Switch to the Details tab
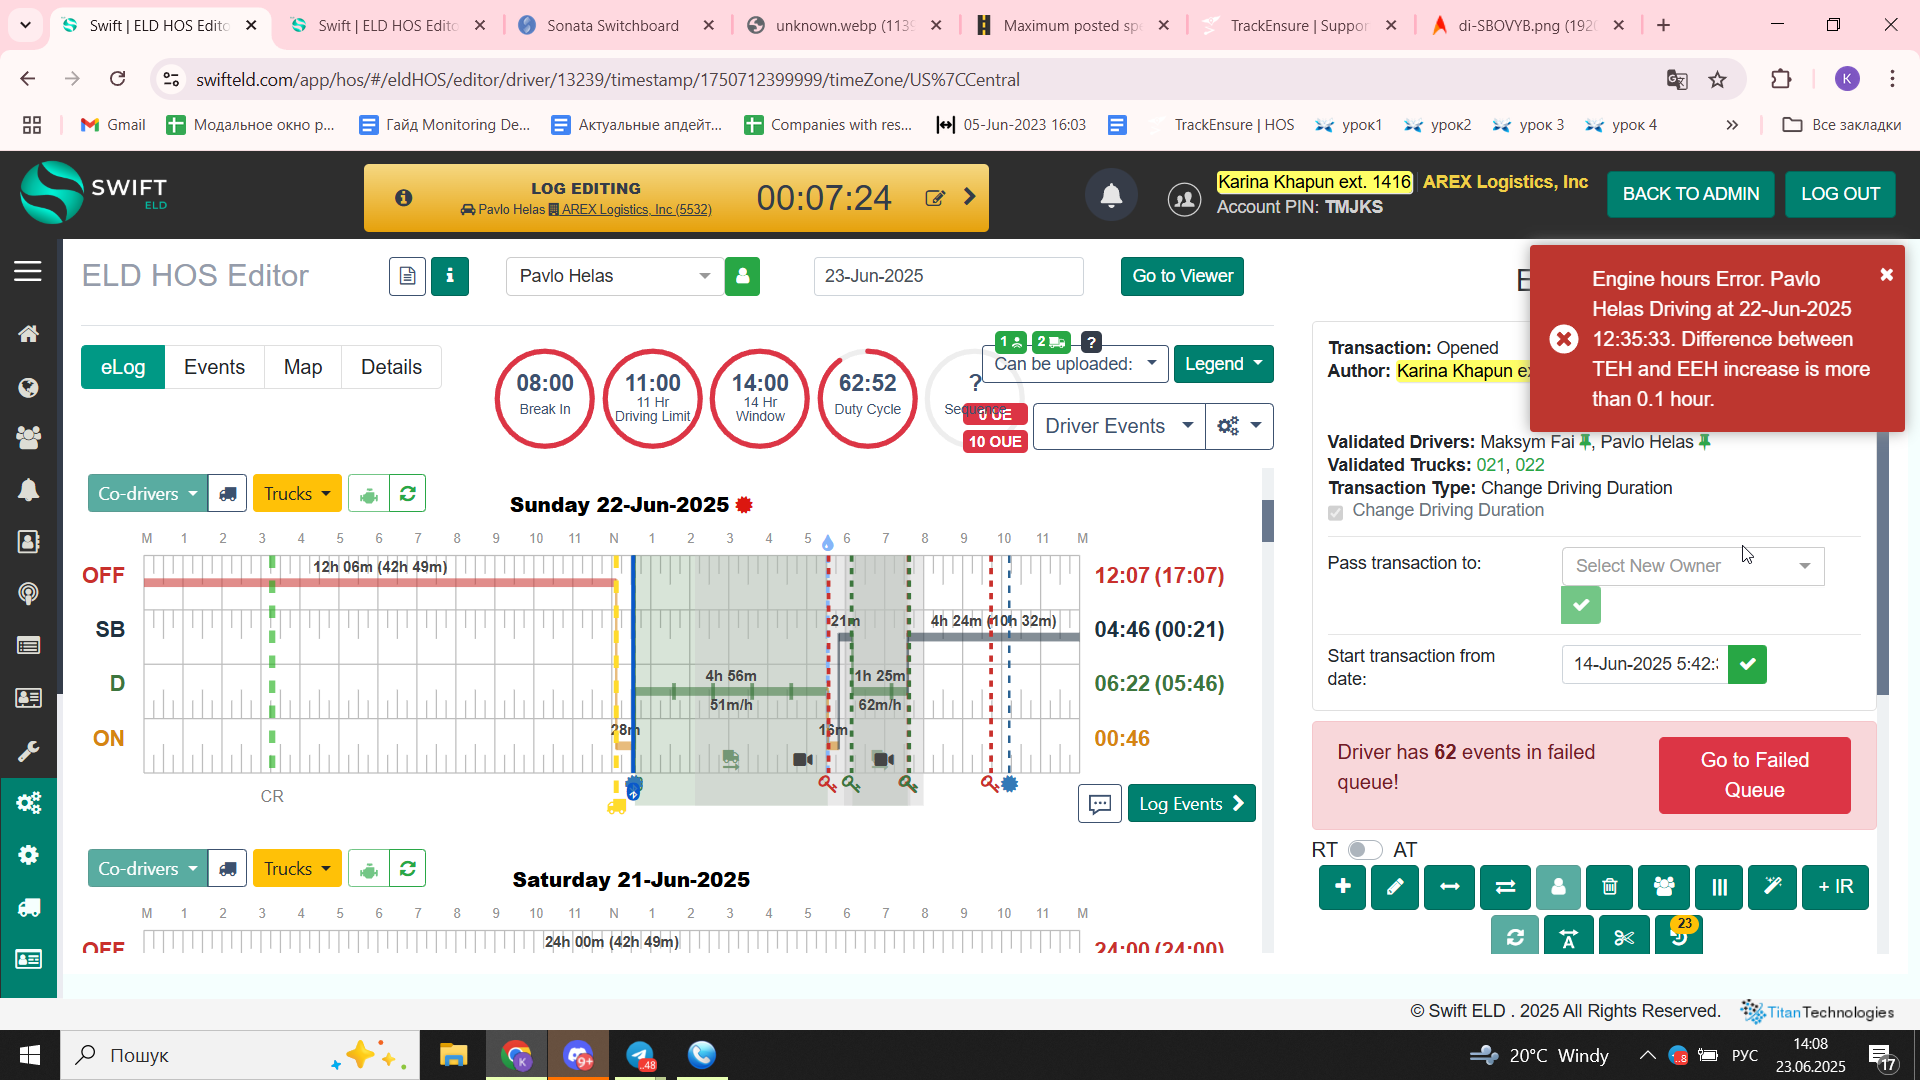 click(x=391, y=367)
